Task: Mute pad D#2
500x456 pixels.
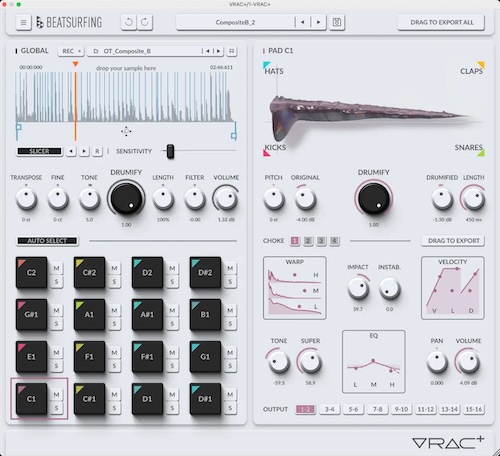Action: 230,268
